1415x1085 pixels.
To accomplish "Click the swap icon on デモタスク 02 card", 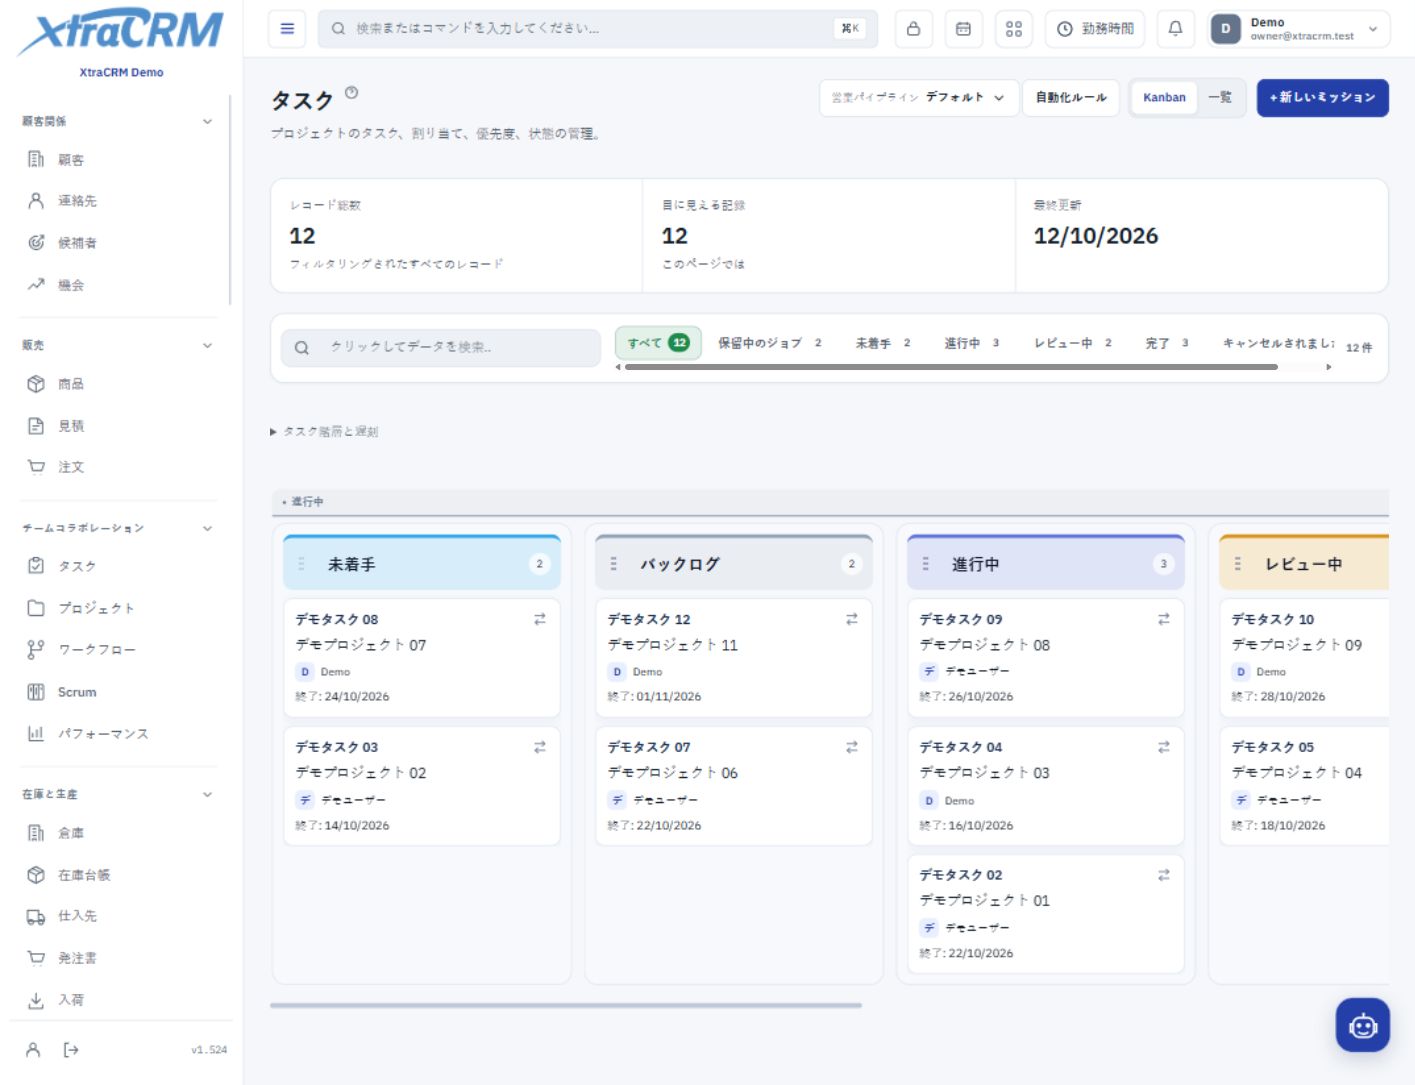I will (x=1164, y=875).
